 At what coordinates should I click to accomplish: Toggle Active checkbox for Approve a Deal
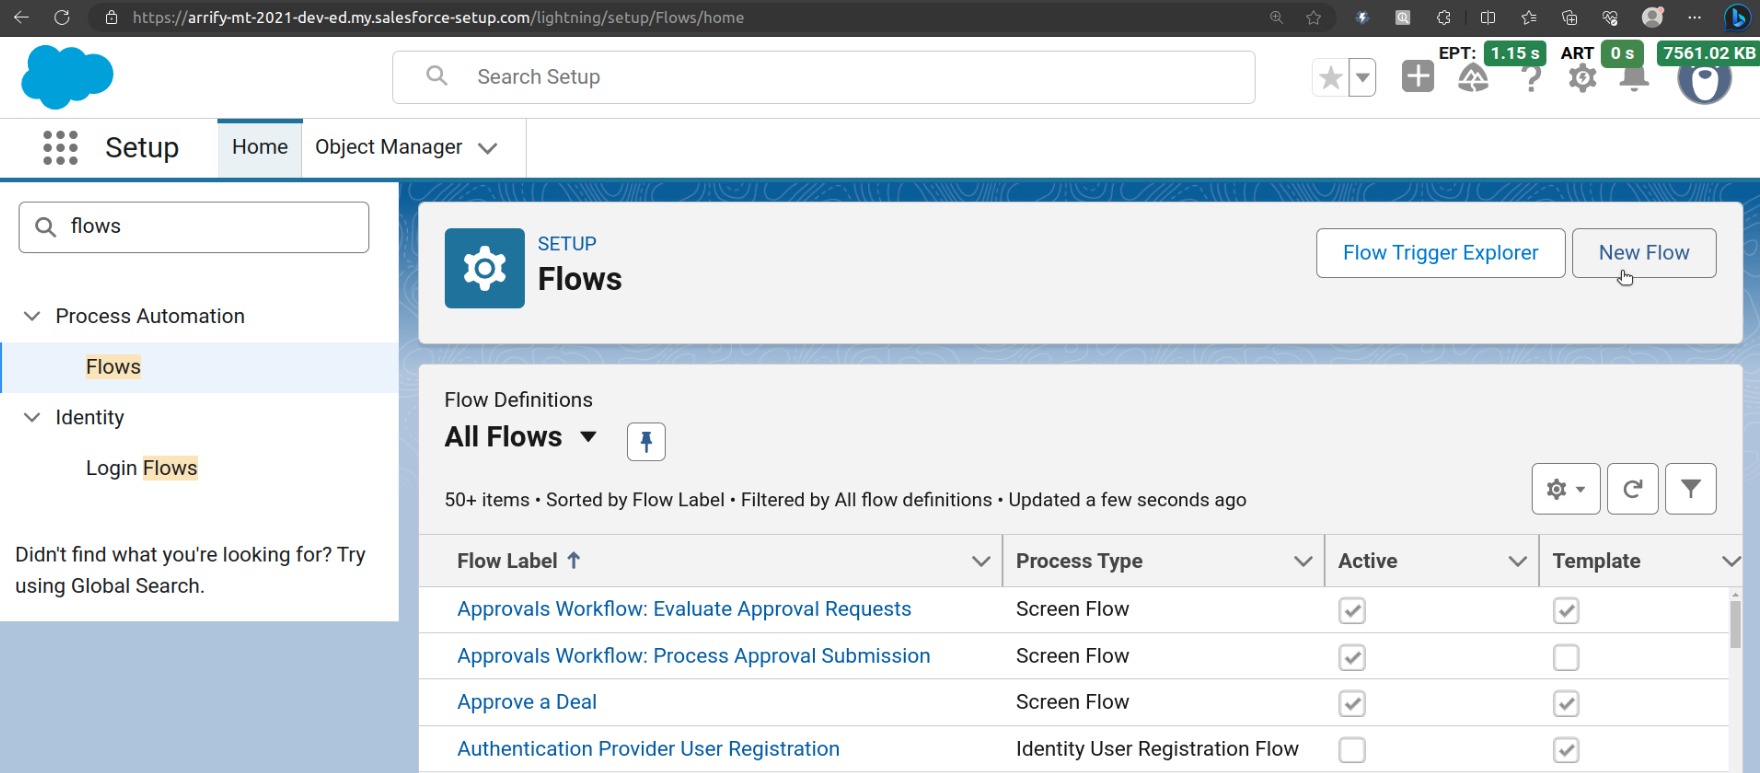tap(1351, 703)
